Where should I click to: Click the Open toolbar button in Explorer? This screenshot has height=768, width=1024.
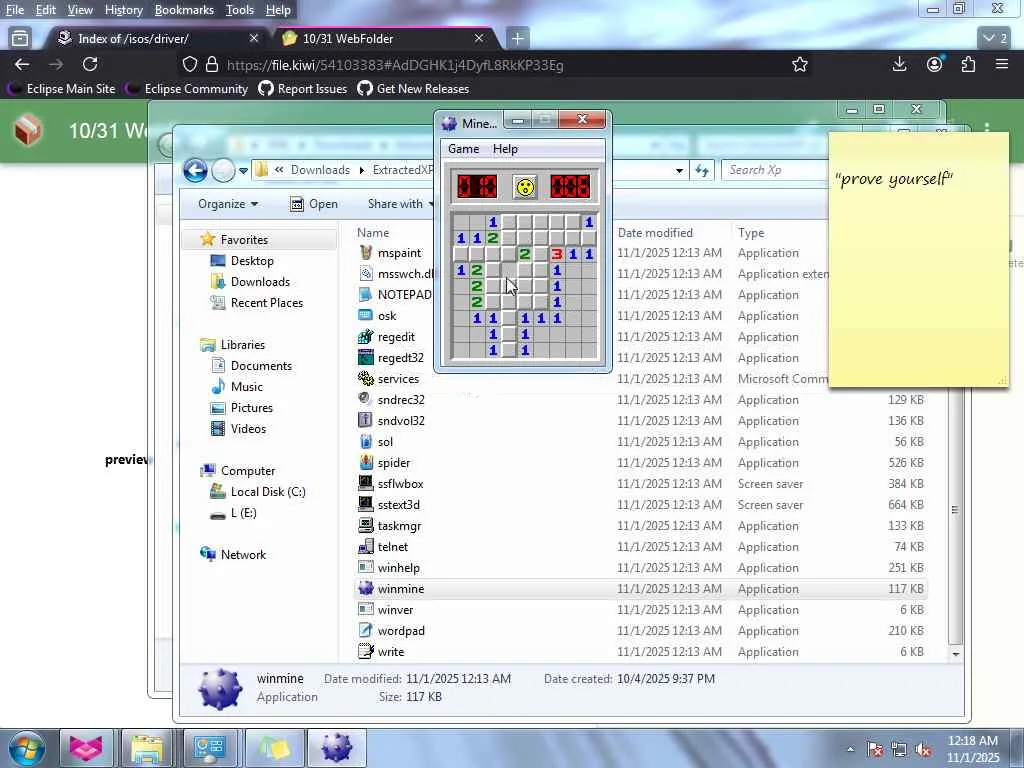(x=314, y=204)
